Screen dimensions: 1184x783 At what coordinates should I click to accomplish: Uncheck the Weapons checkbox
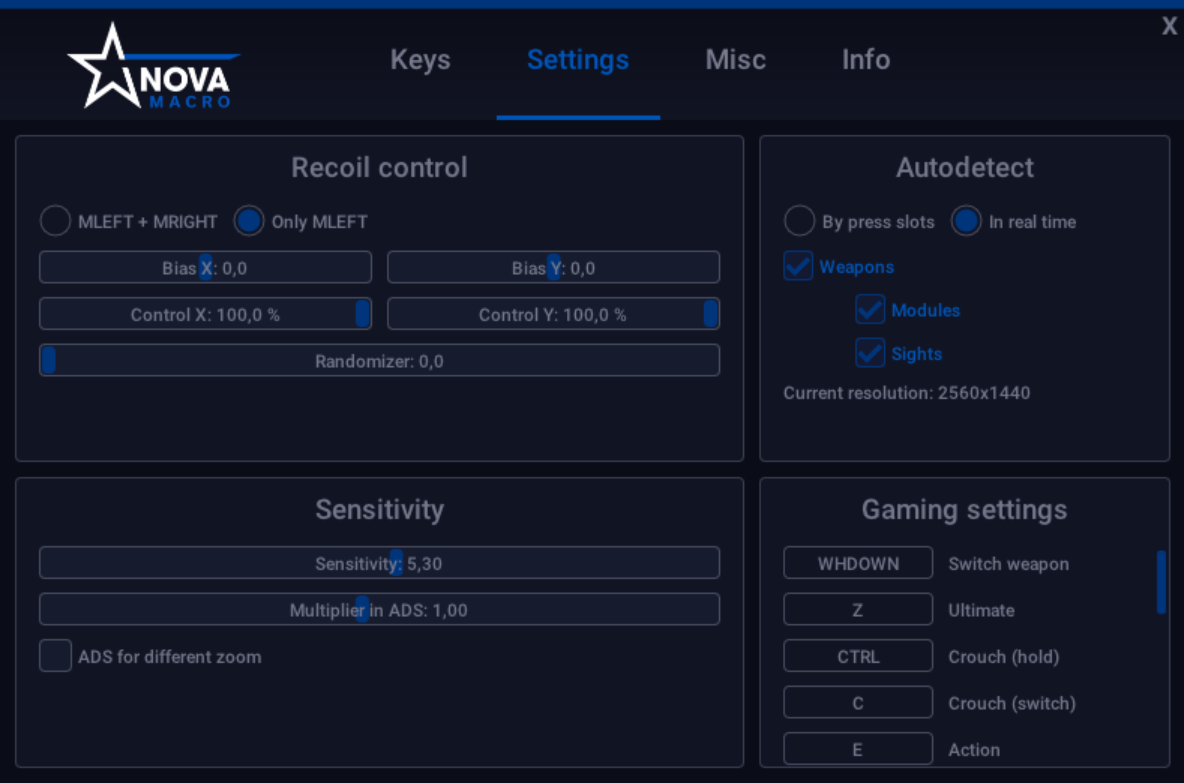coord(798,266)
